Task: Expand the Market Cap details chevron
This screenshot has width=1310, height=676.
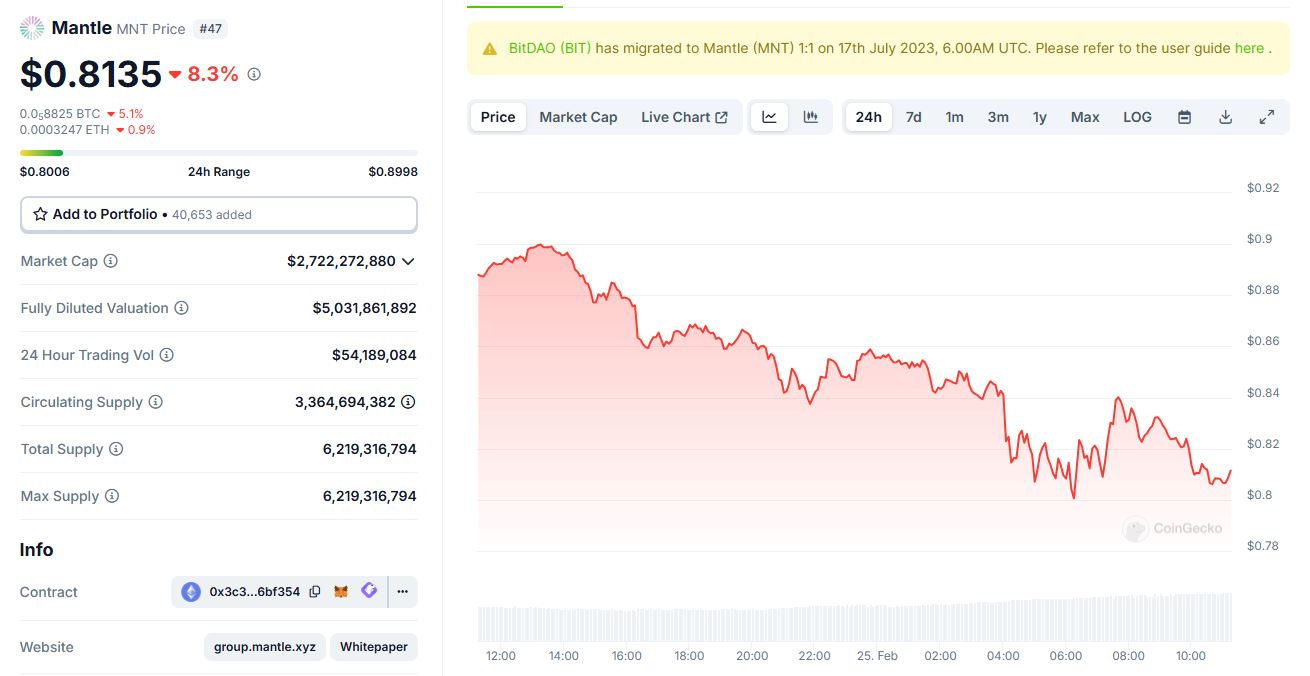Action: (408, 261)
